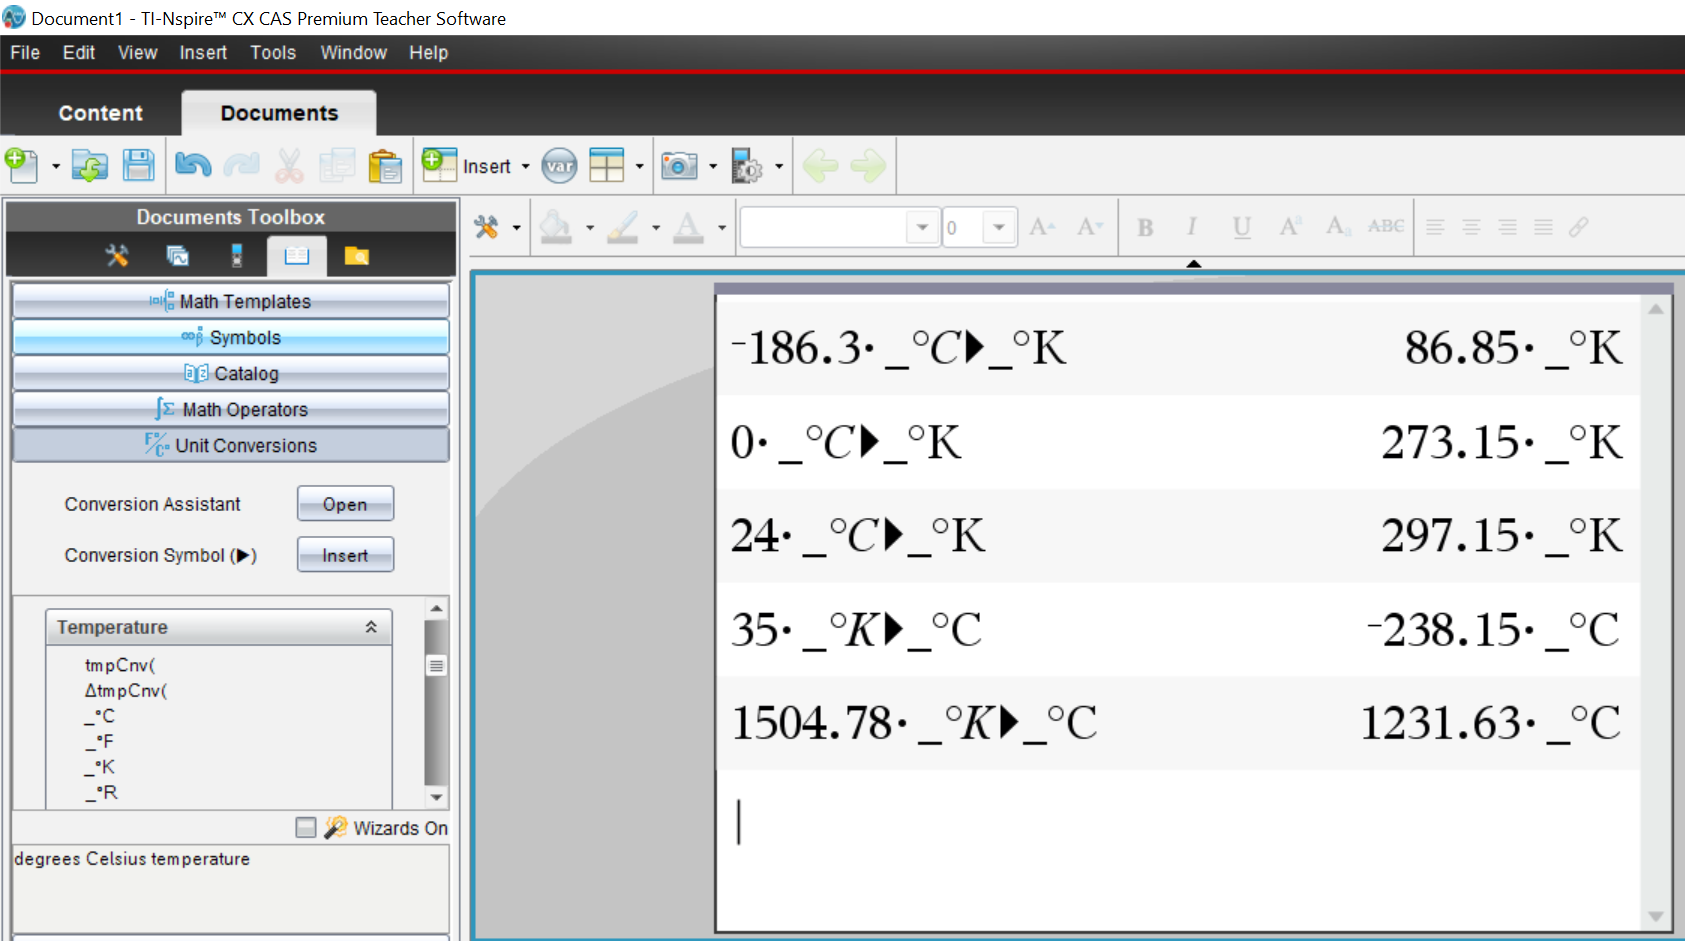1685x941 pixels.
Task: Expand the Symbols section
Action: 231,337
